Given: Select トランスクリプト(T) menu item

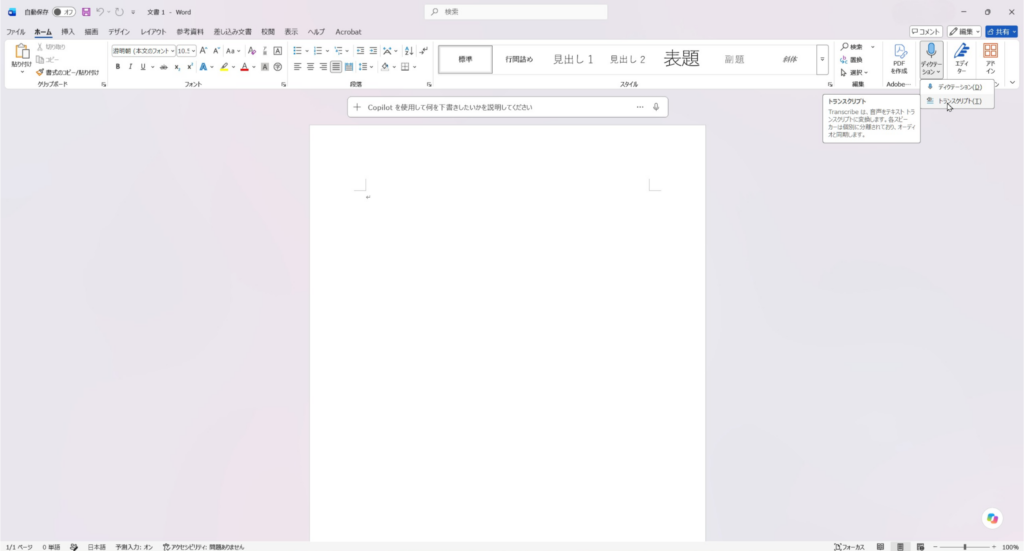Looking at the screenshot, I should (x=957, y=101).
